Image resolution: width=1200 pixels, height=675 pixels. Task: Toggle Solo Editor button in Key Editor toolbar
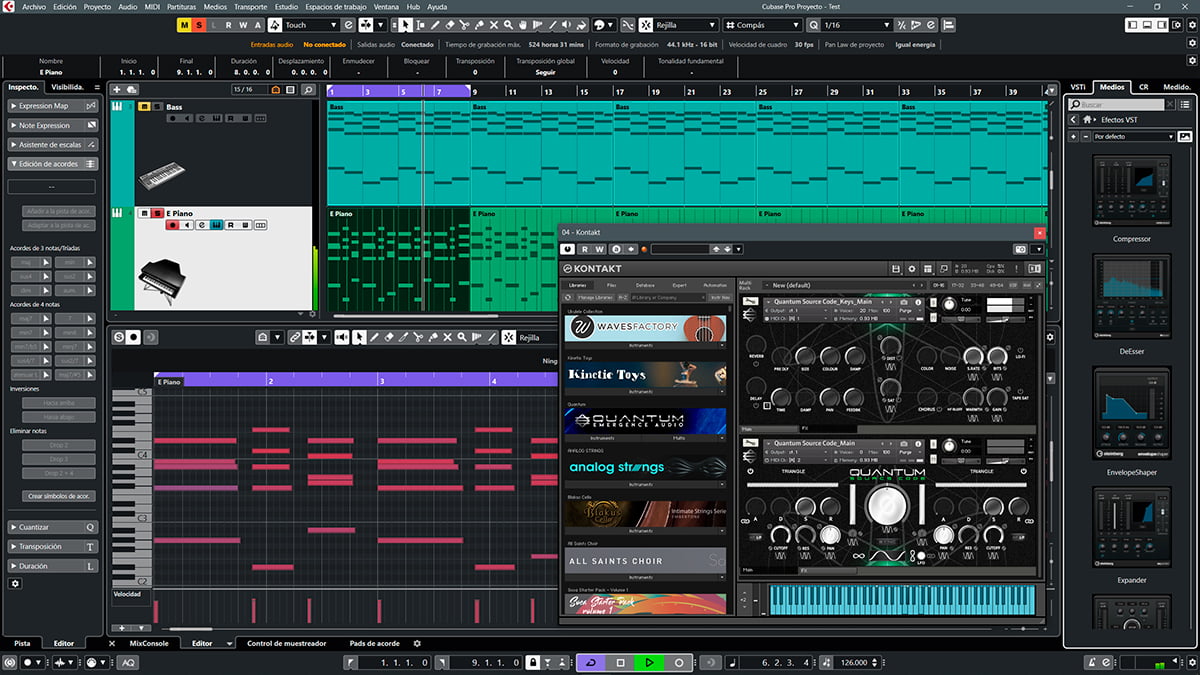click(x=119, y=338)
